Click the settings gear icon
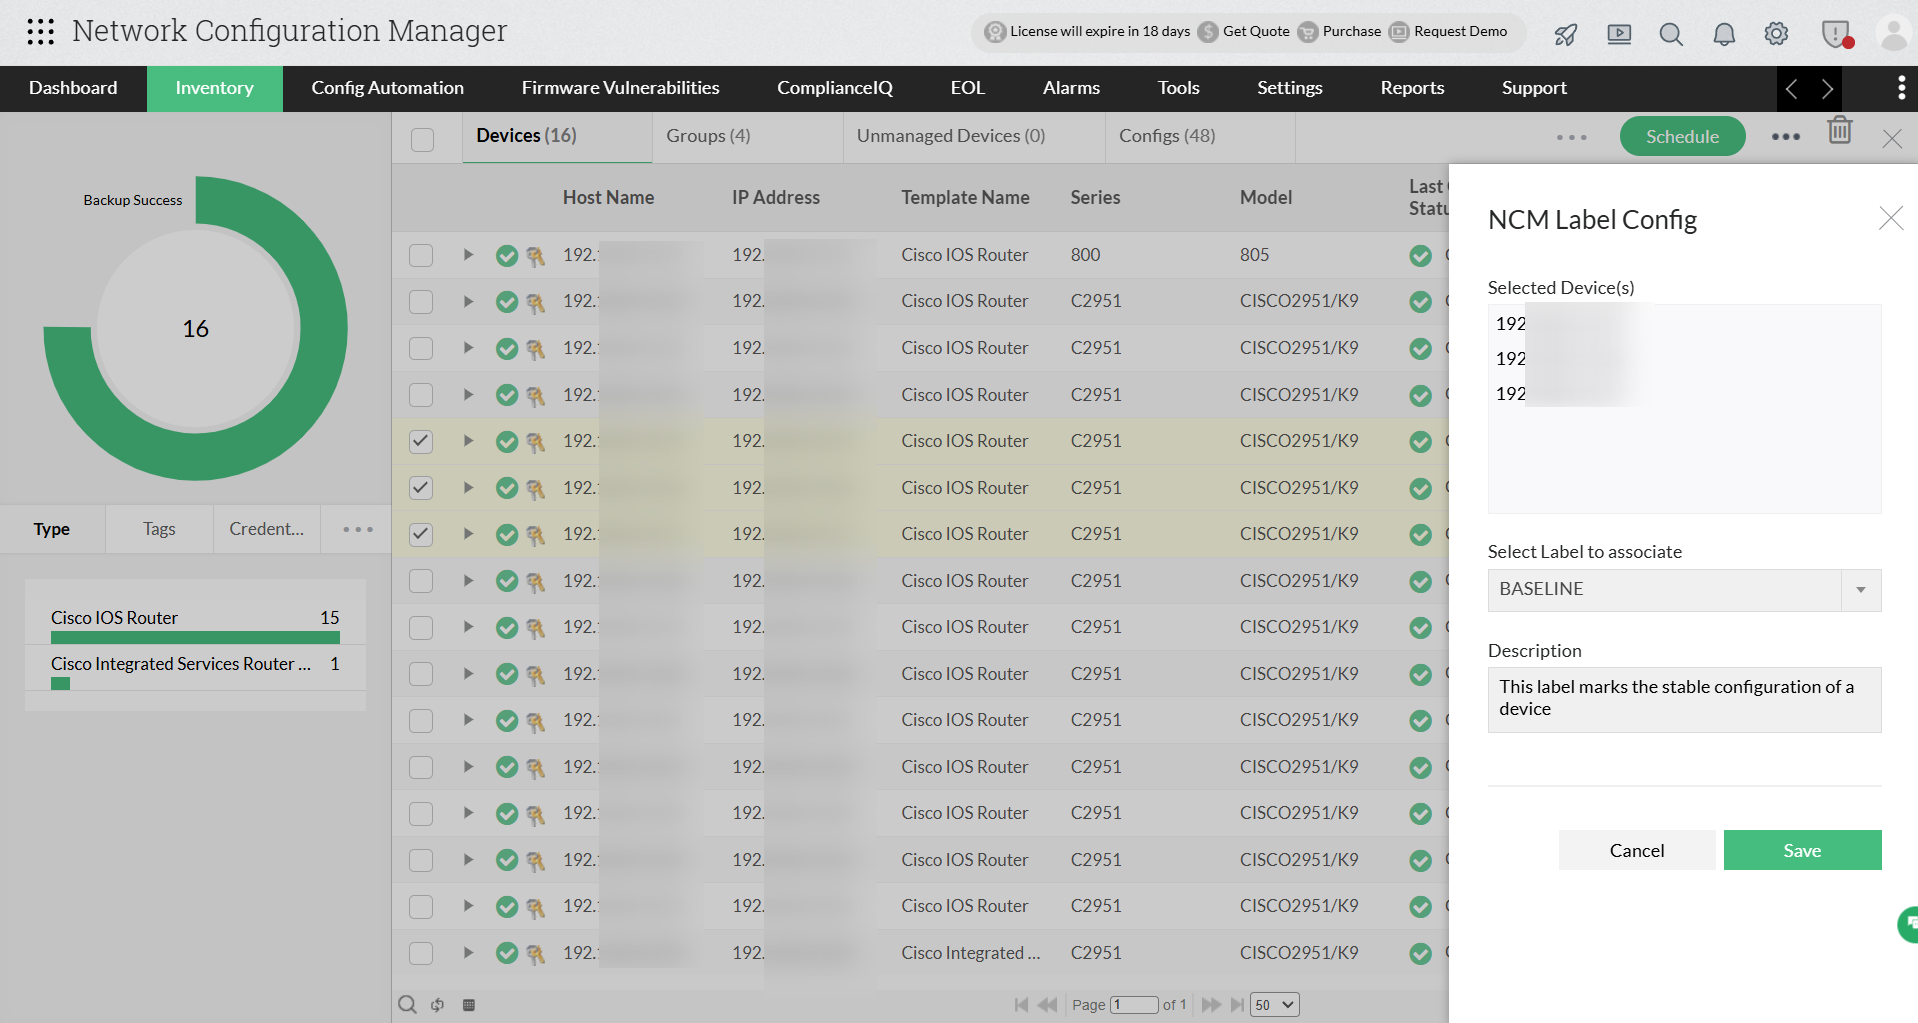1918x1023 pixels. tap(1776, 34)
